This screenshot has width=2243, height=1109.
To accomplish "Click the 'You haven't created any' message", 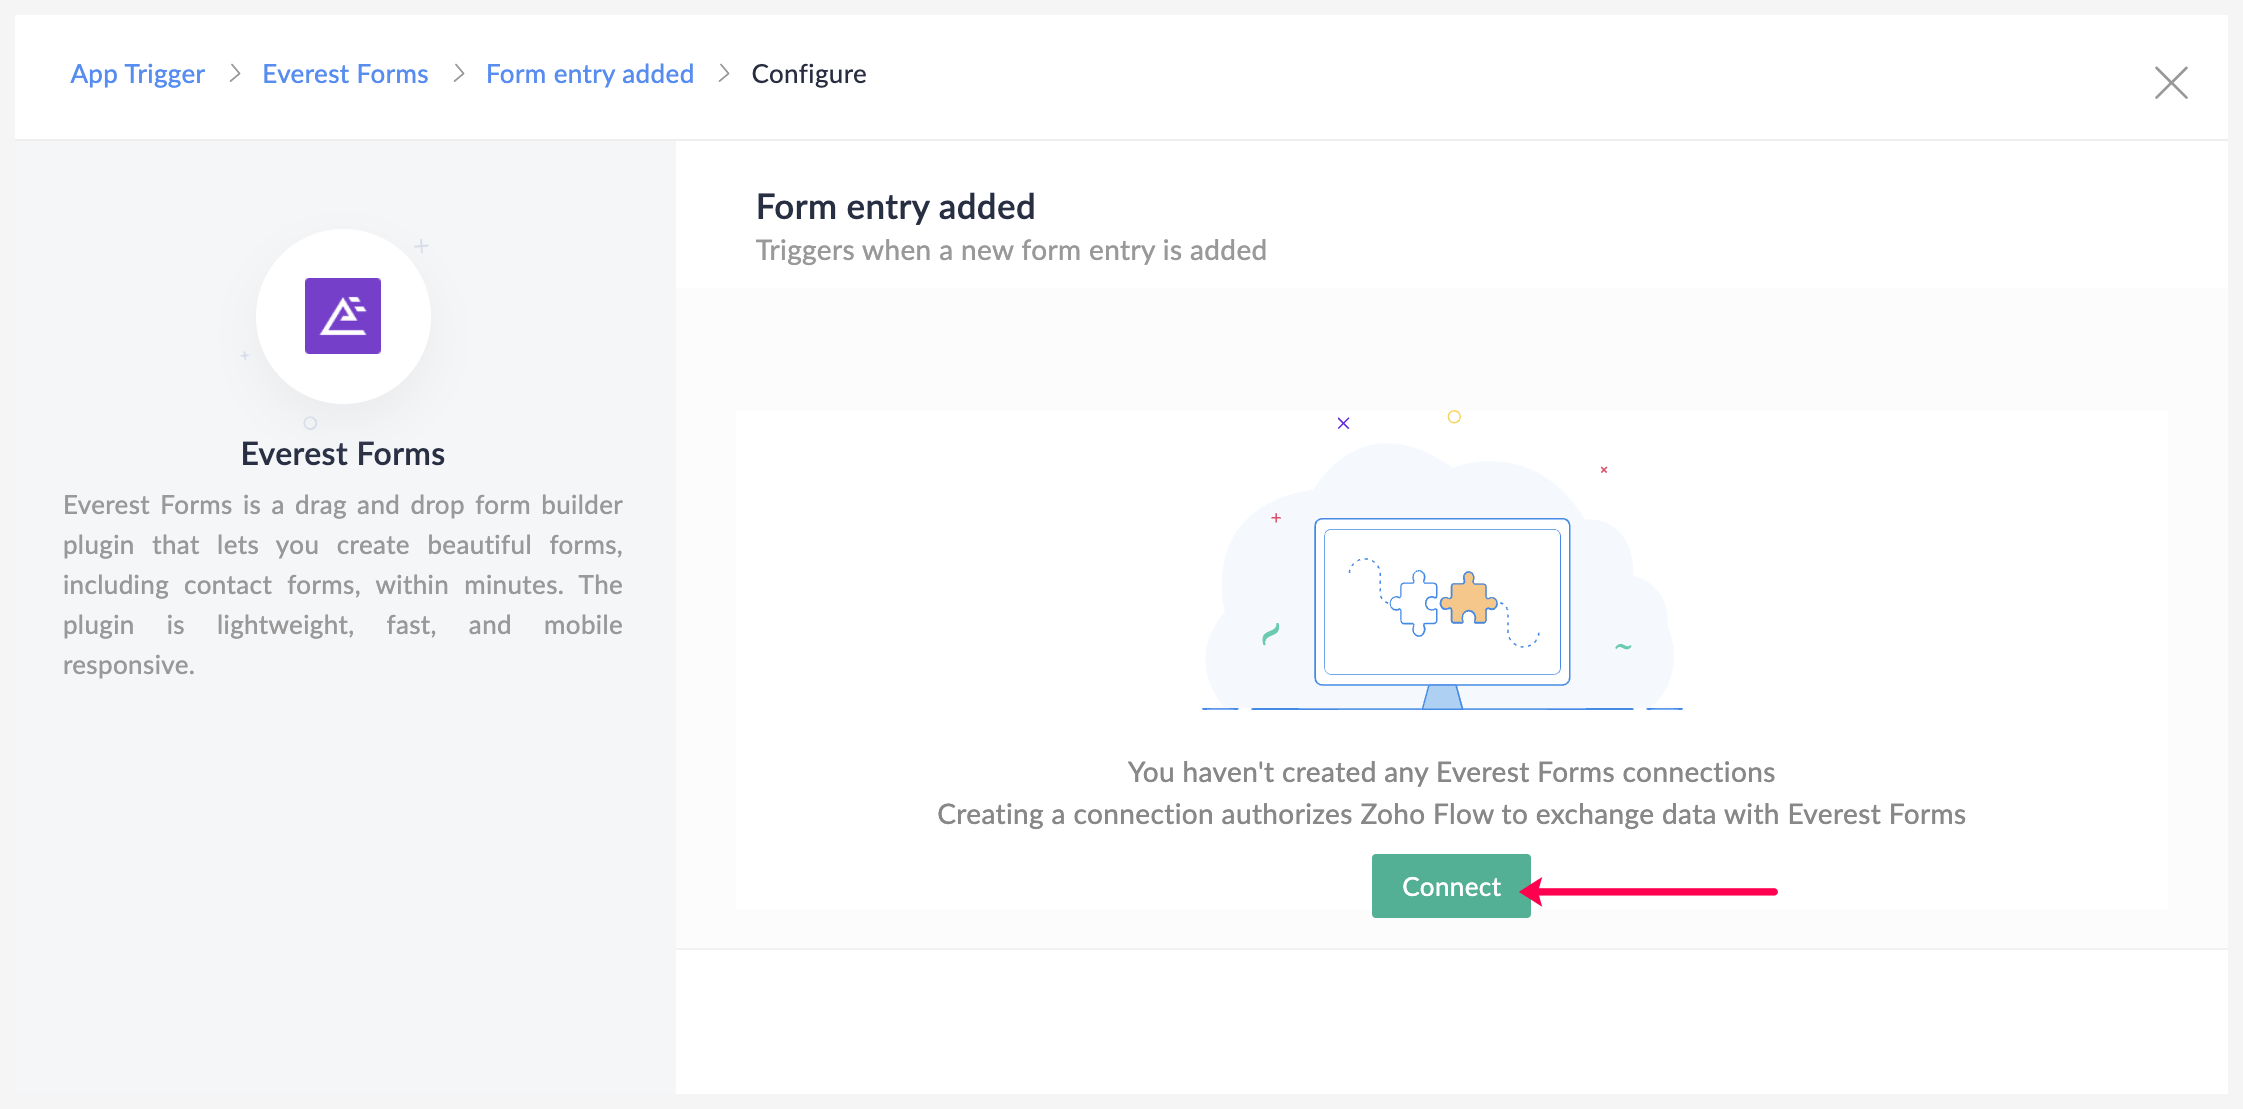I will tap(1451, 772).
